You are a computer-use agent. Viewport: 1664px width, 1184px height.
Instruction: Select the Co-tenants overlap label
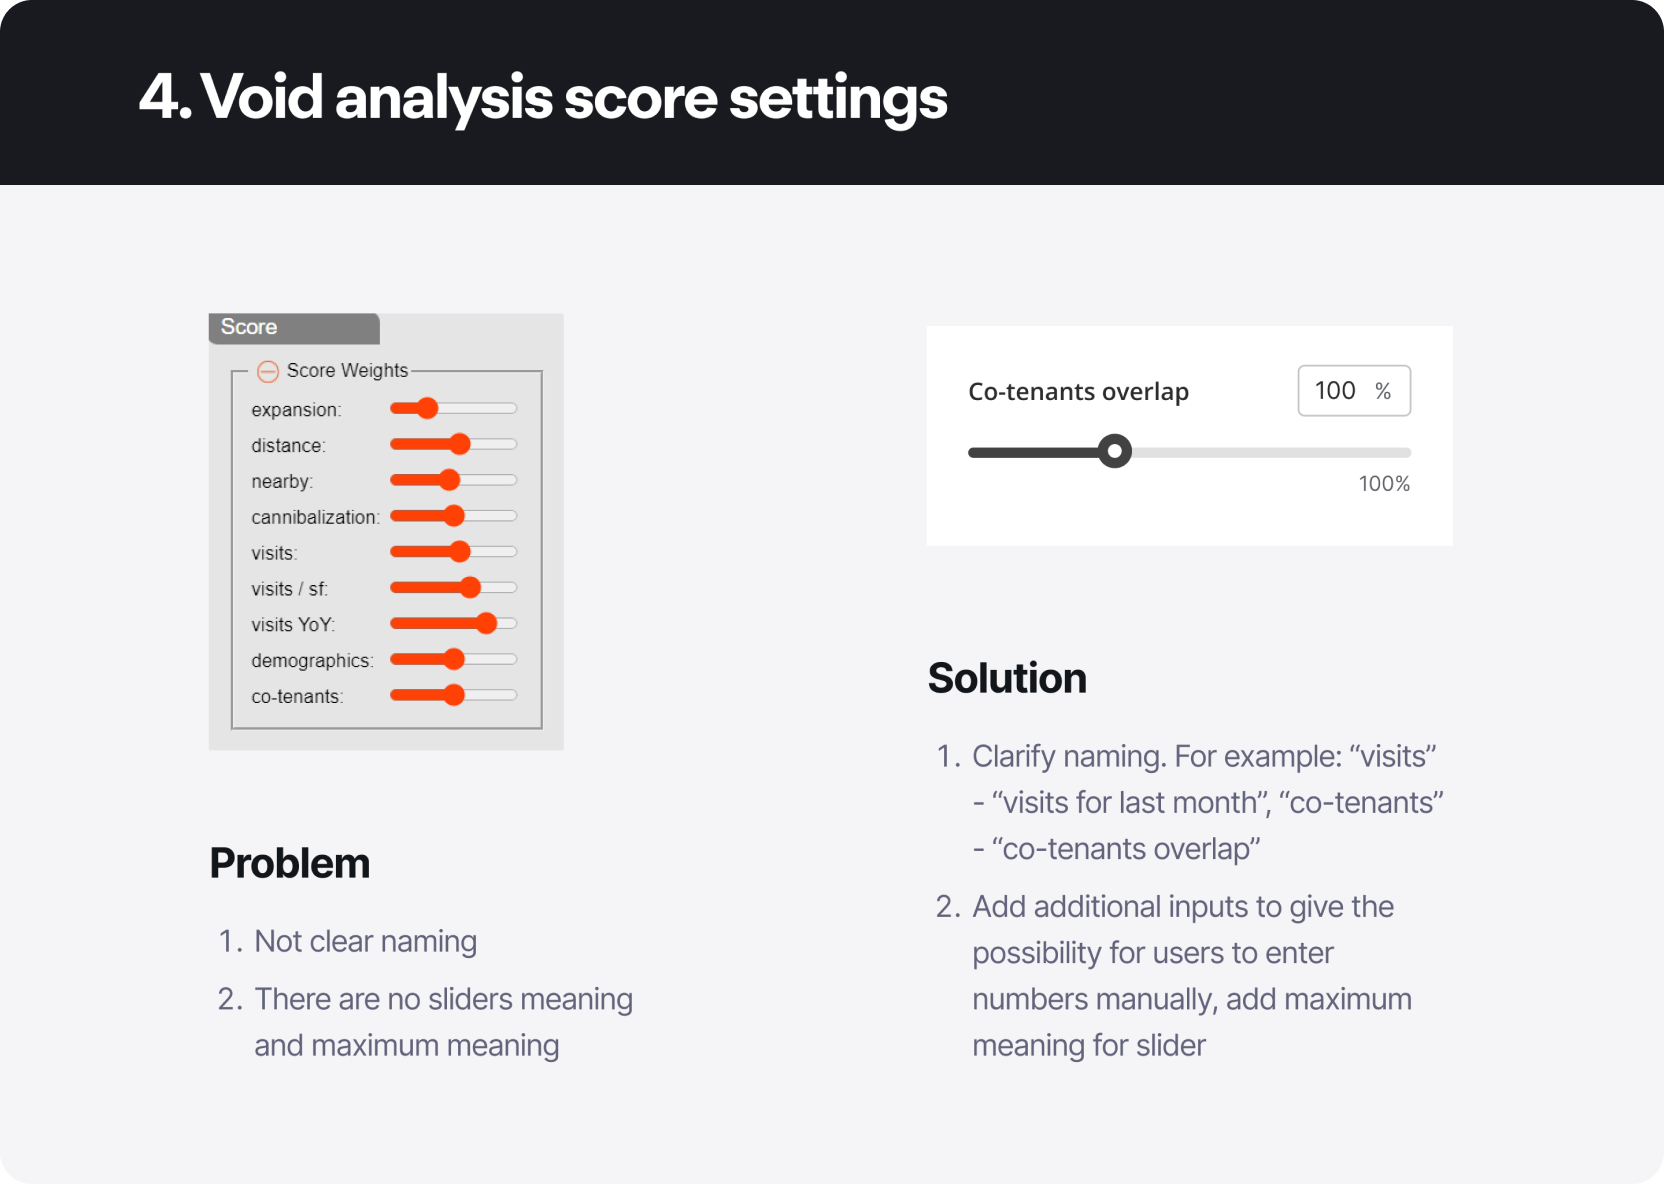tap(1078, 391)
